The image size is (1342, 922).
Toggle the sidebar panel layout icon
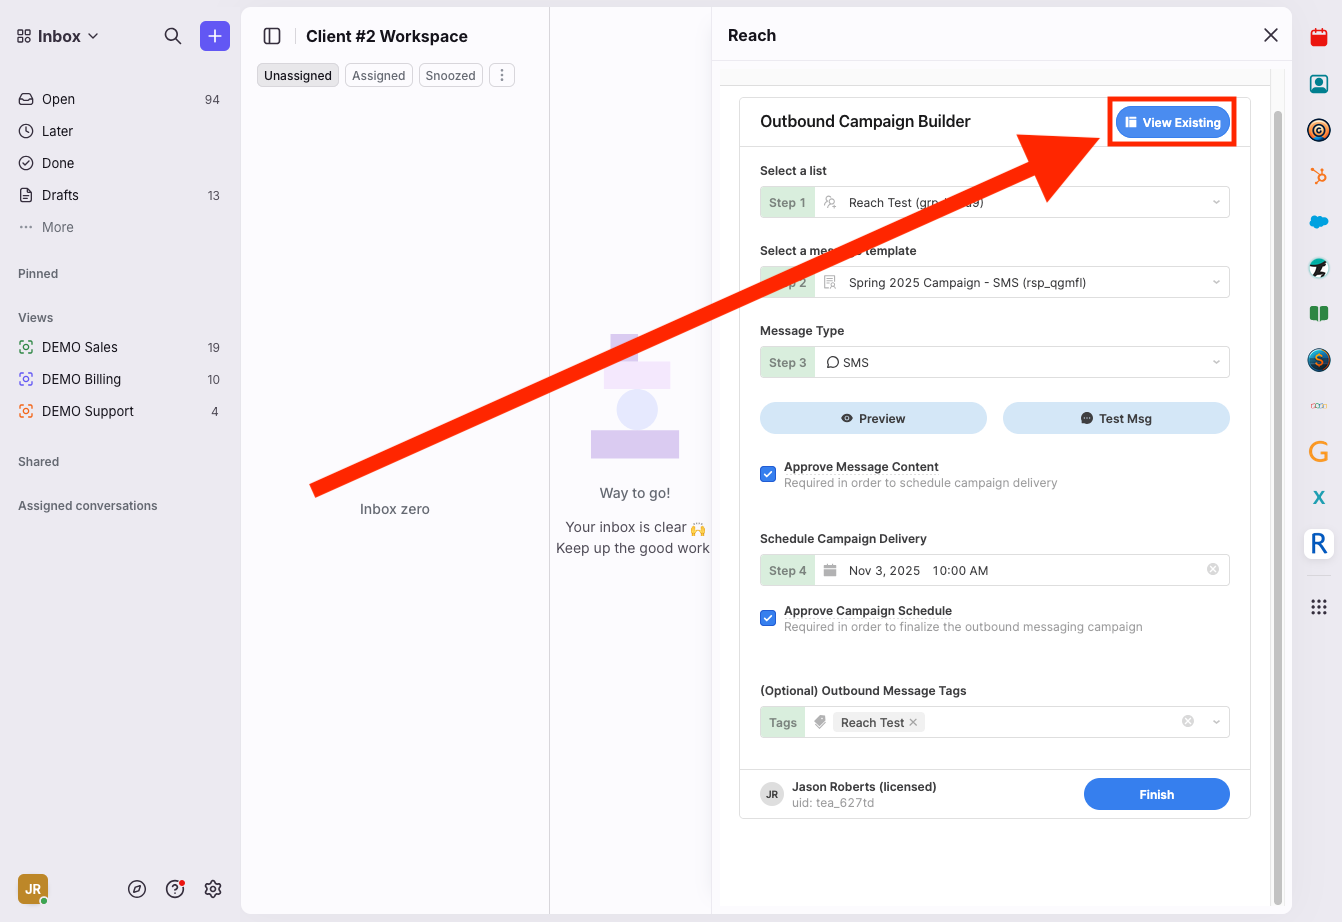coord(272,36)
